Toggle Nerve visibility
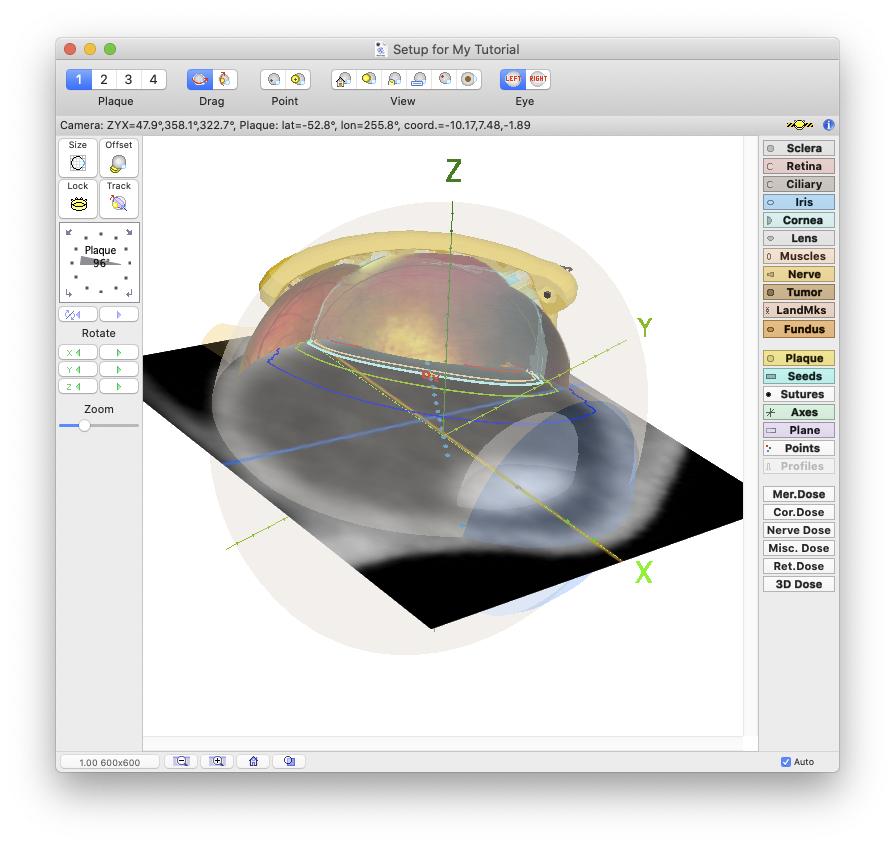Image resolution: width=895 pixels, height=846 pixels. [x=799, y=274]
